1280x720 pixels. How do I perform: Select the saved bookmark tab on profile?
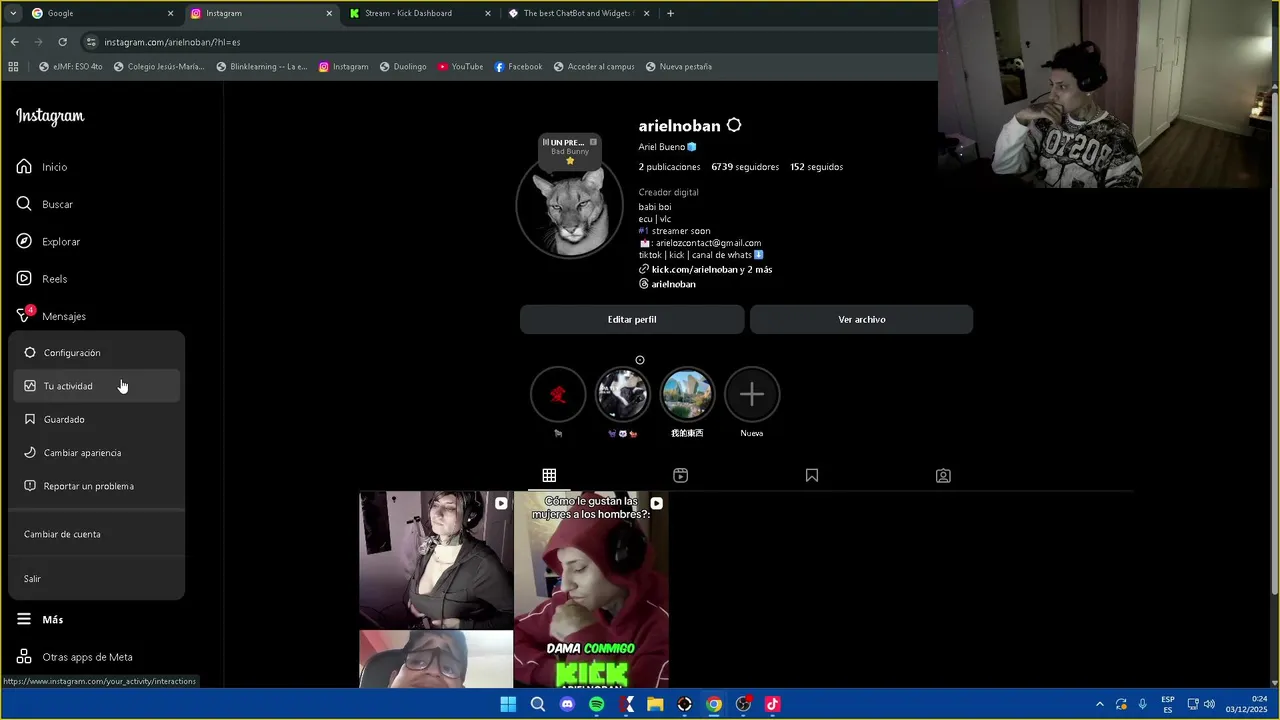(812, 475)
